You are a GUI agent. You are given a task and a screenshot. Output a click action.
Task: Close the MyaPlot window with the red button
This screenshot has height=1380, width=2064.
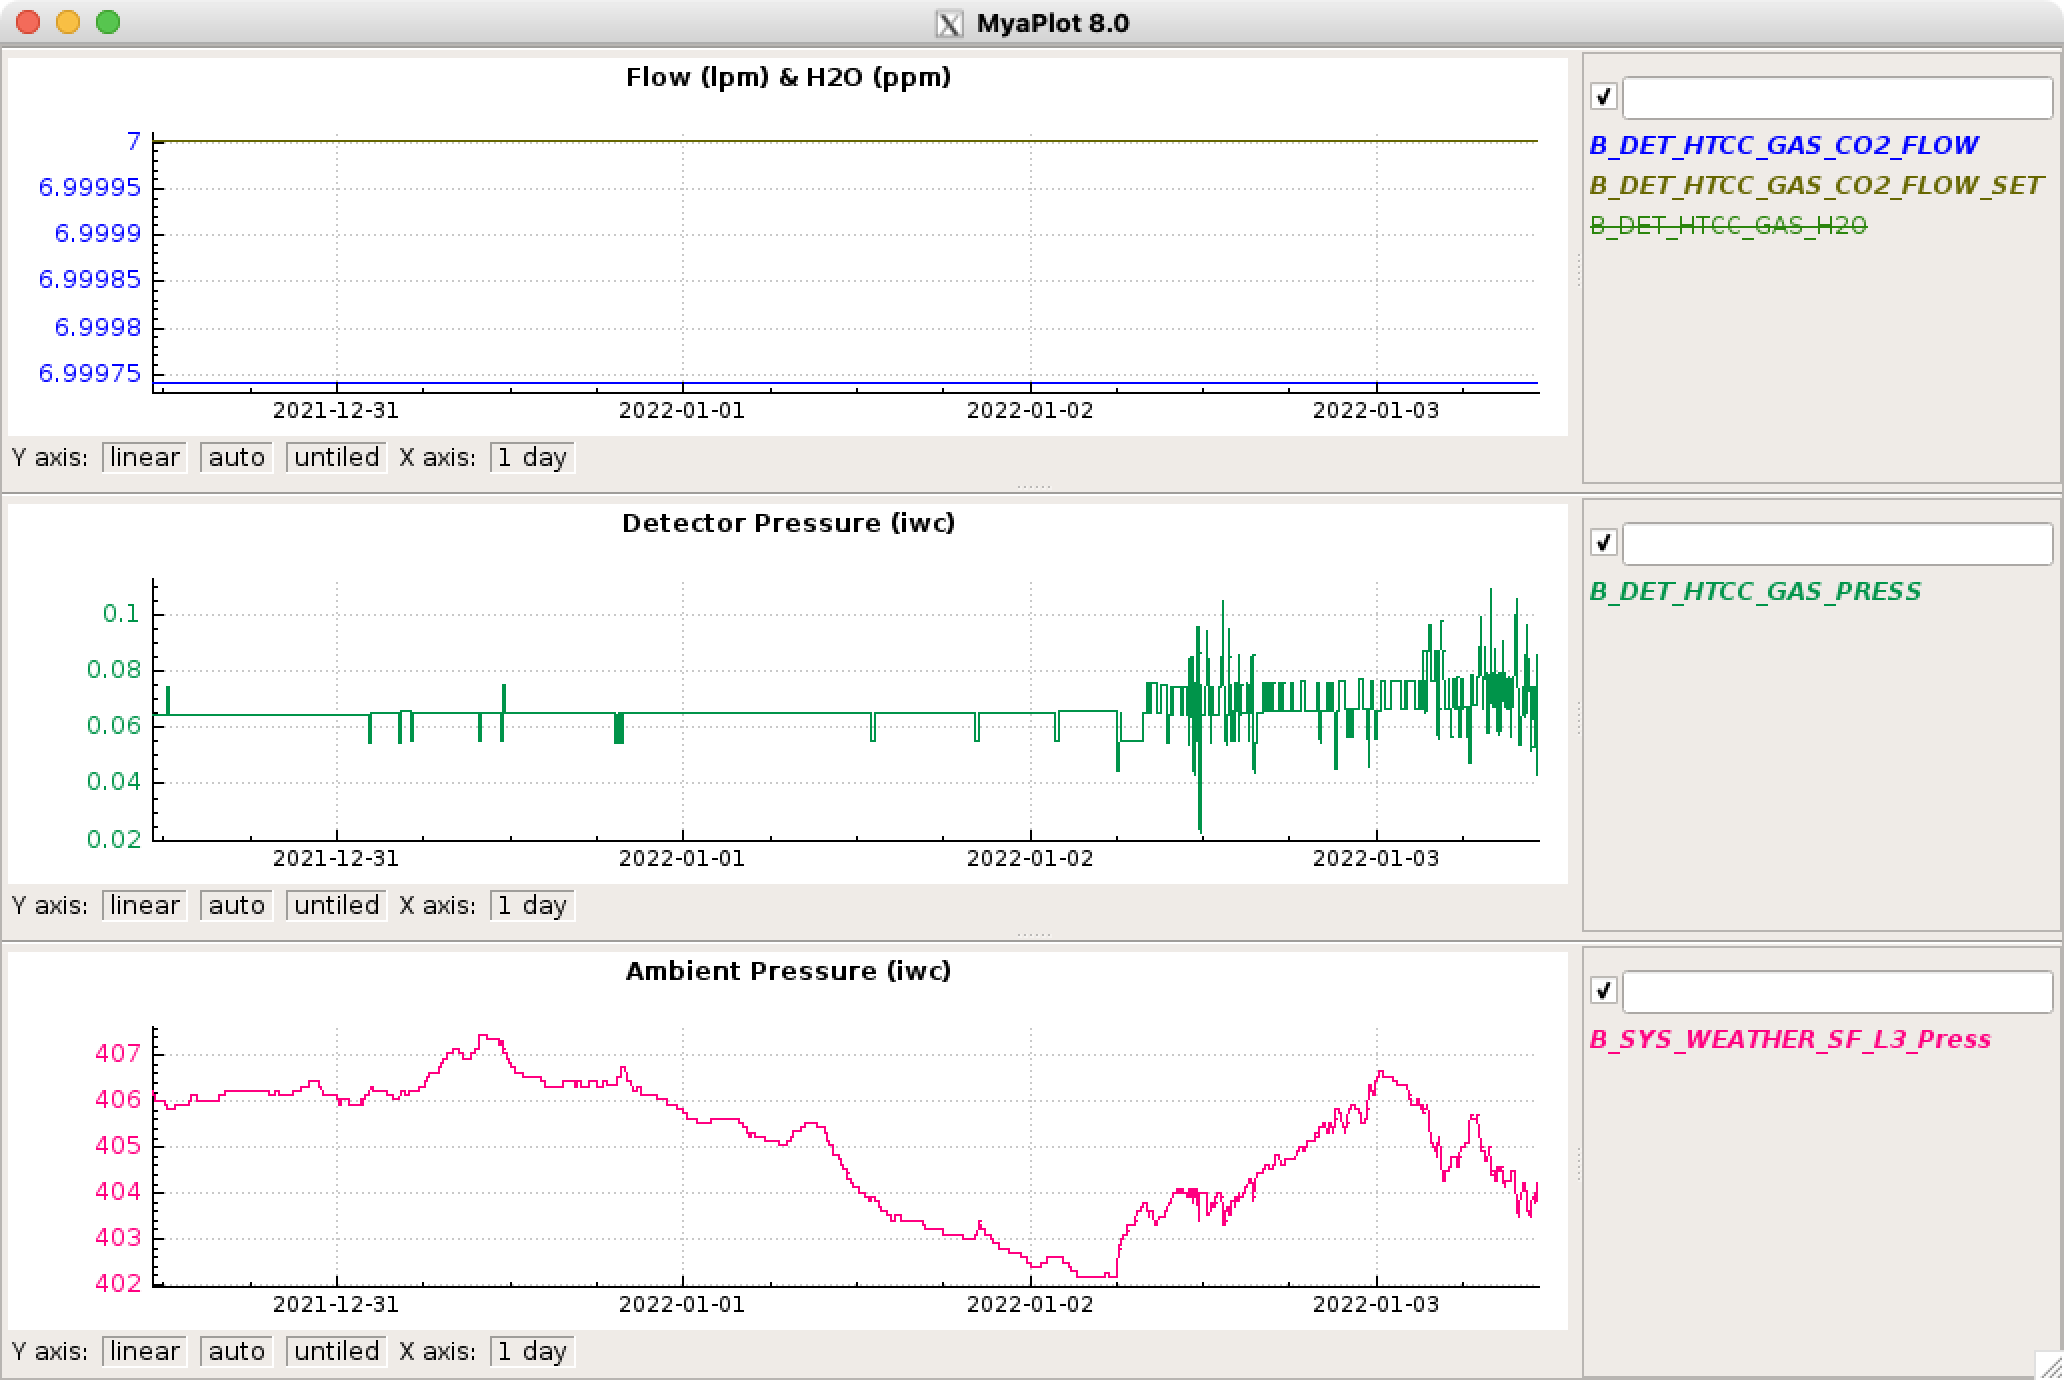pos(28,22)
